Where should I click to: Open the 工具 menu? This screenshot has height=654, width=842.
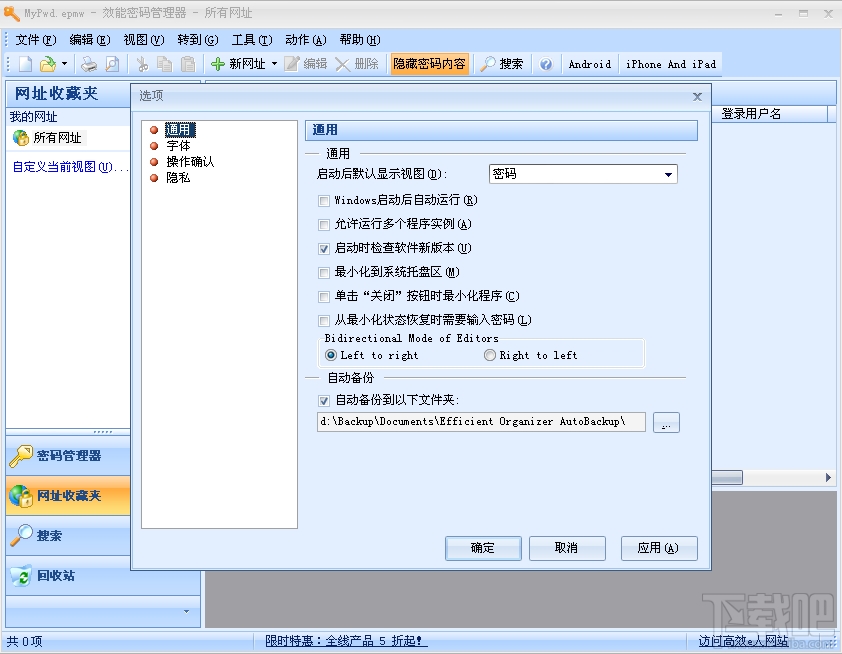[x=251, y=40]
